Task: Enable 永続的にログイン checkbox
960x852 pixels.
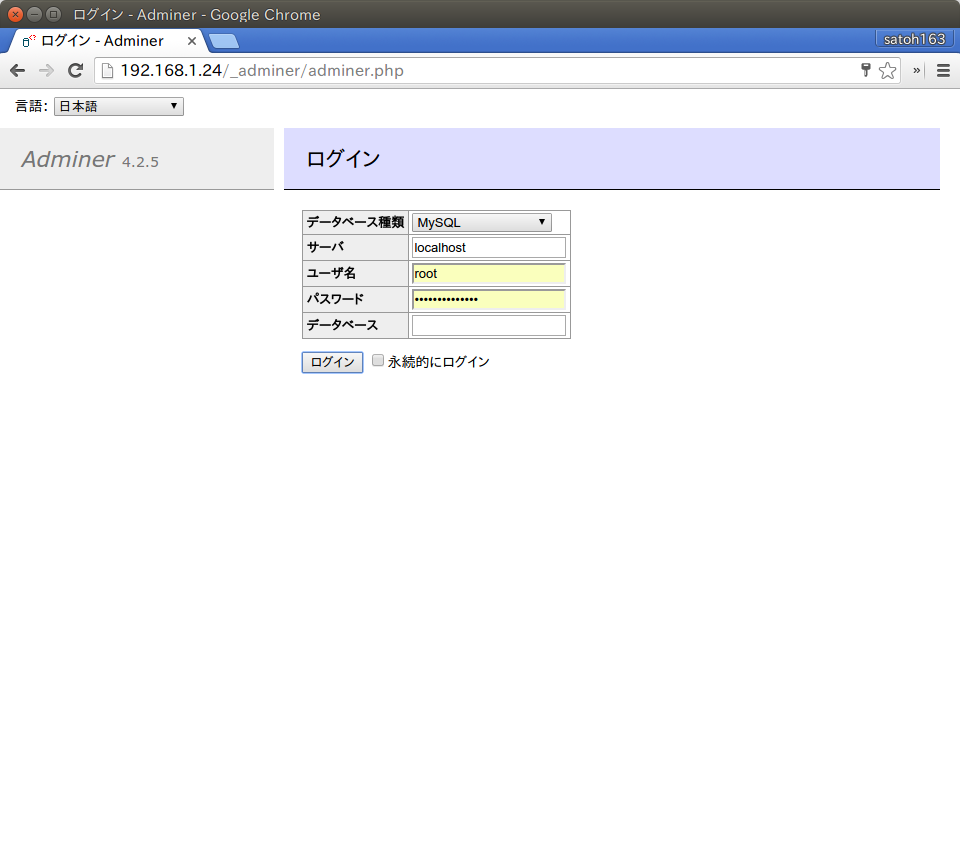Action: point(378,361)
